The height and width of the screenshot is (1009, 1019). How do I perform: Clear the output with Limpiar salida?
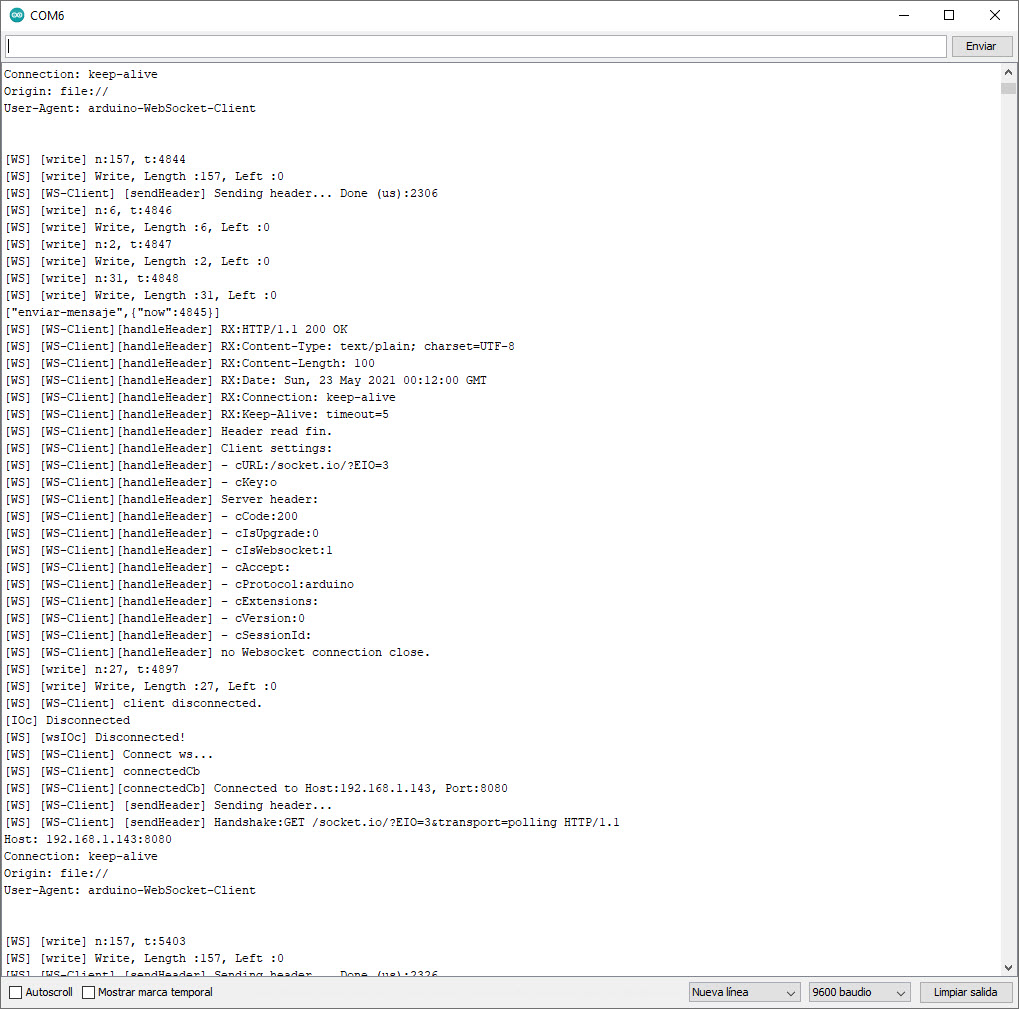click(966, 992)
